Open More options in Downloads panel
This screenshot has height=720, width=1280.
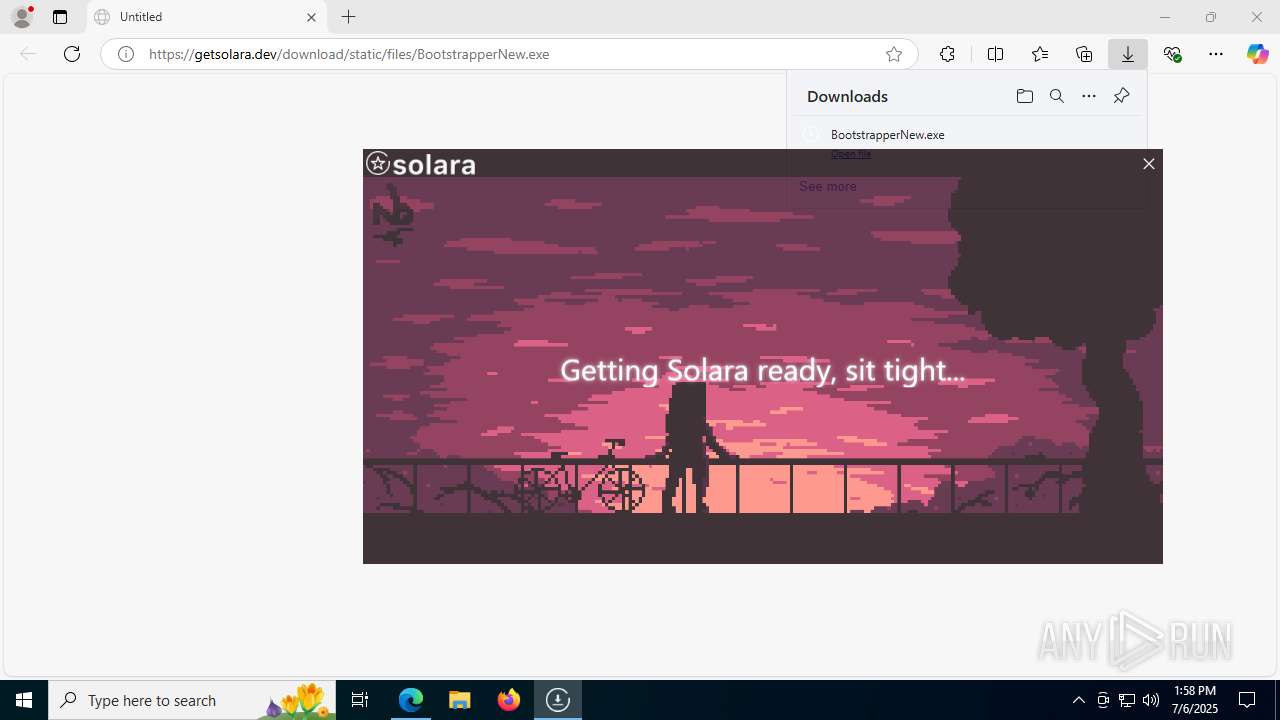(1089, 96)
